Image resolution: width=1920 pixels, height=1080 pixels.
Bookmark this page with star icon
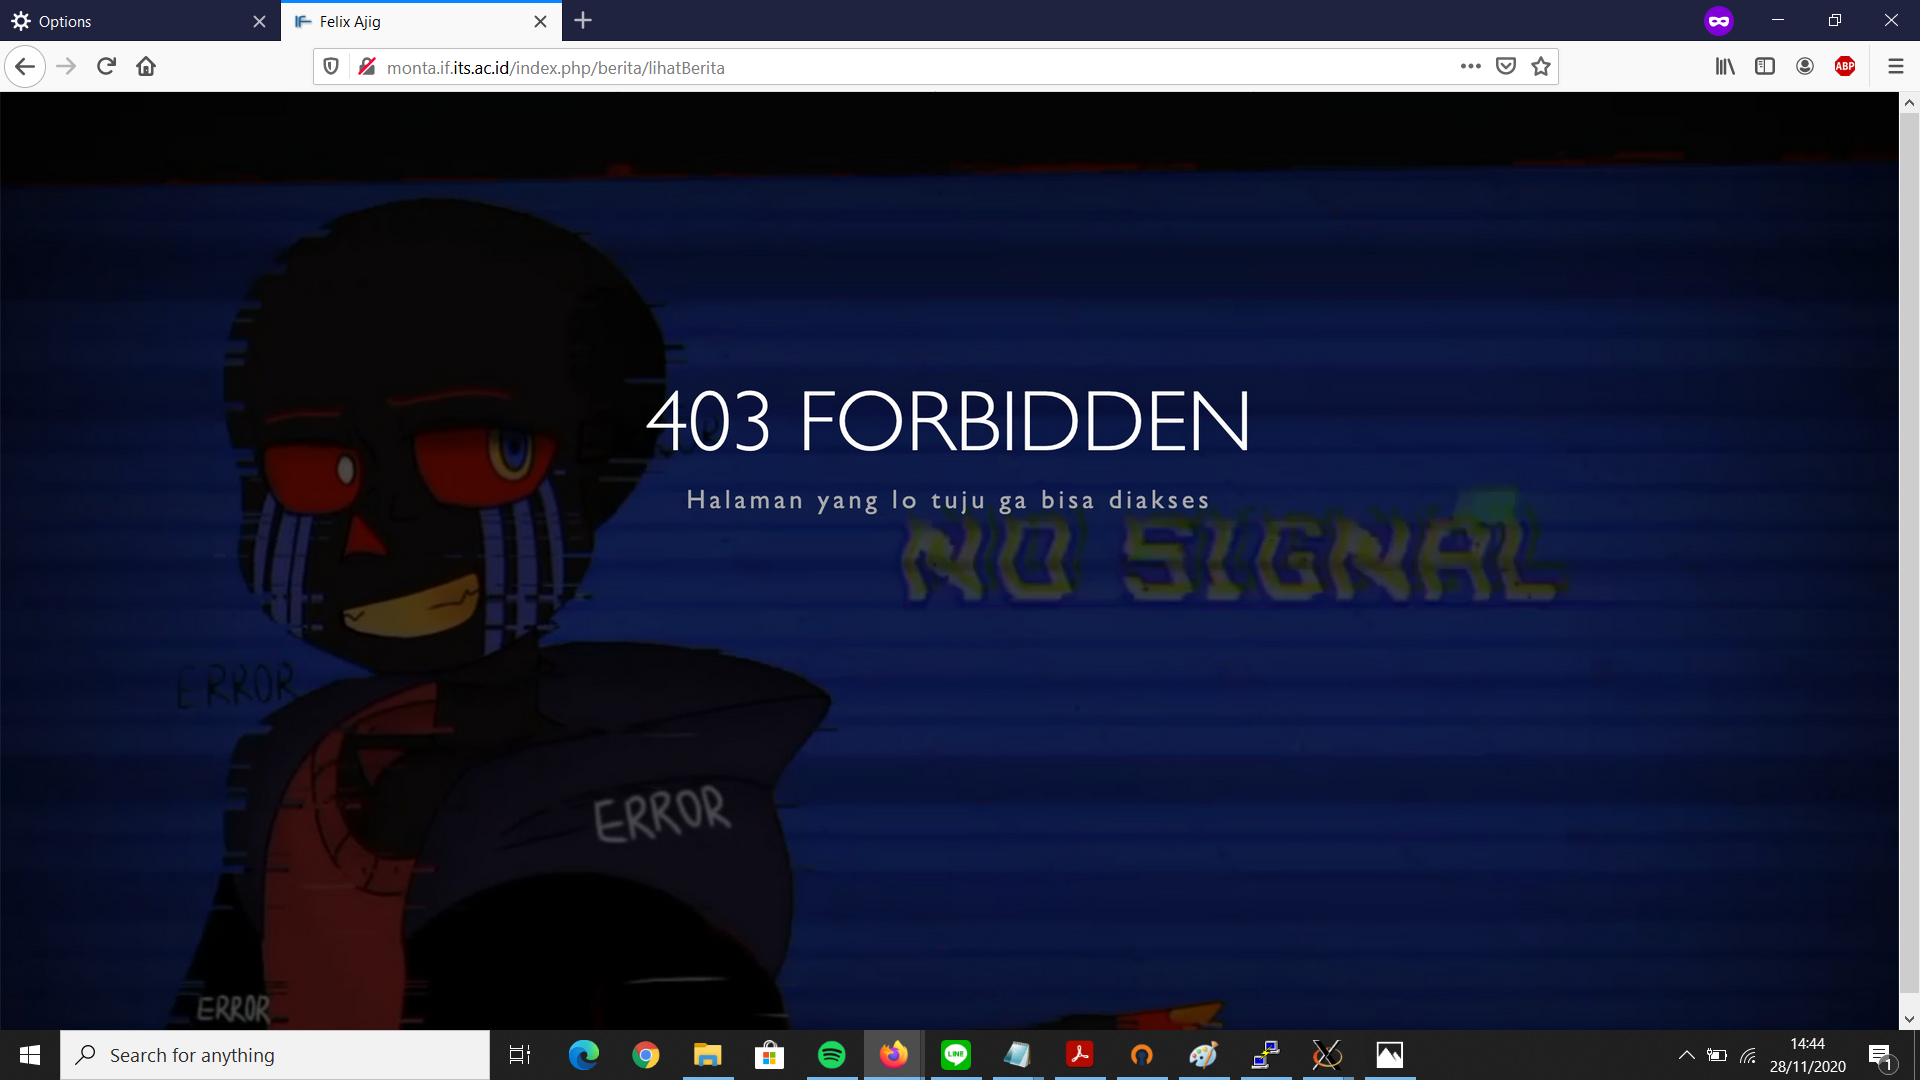(x=1541, y=67)
